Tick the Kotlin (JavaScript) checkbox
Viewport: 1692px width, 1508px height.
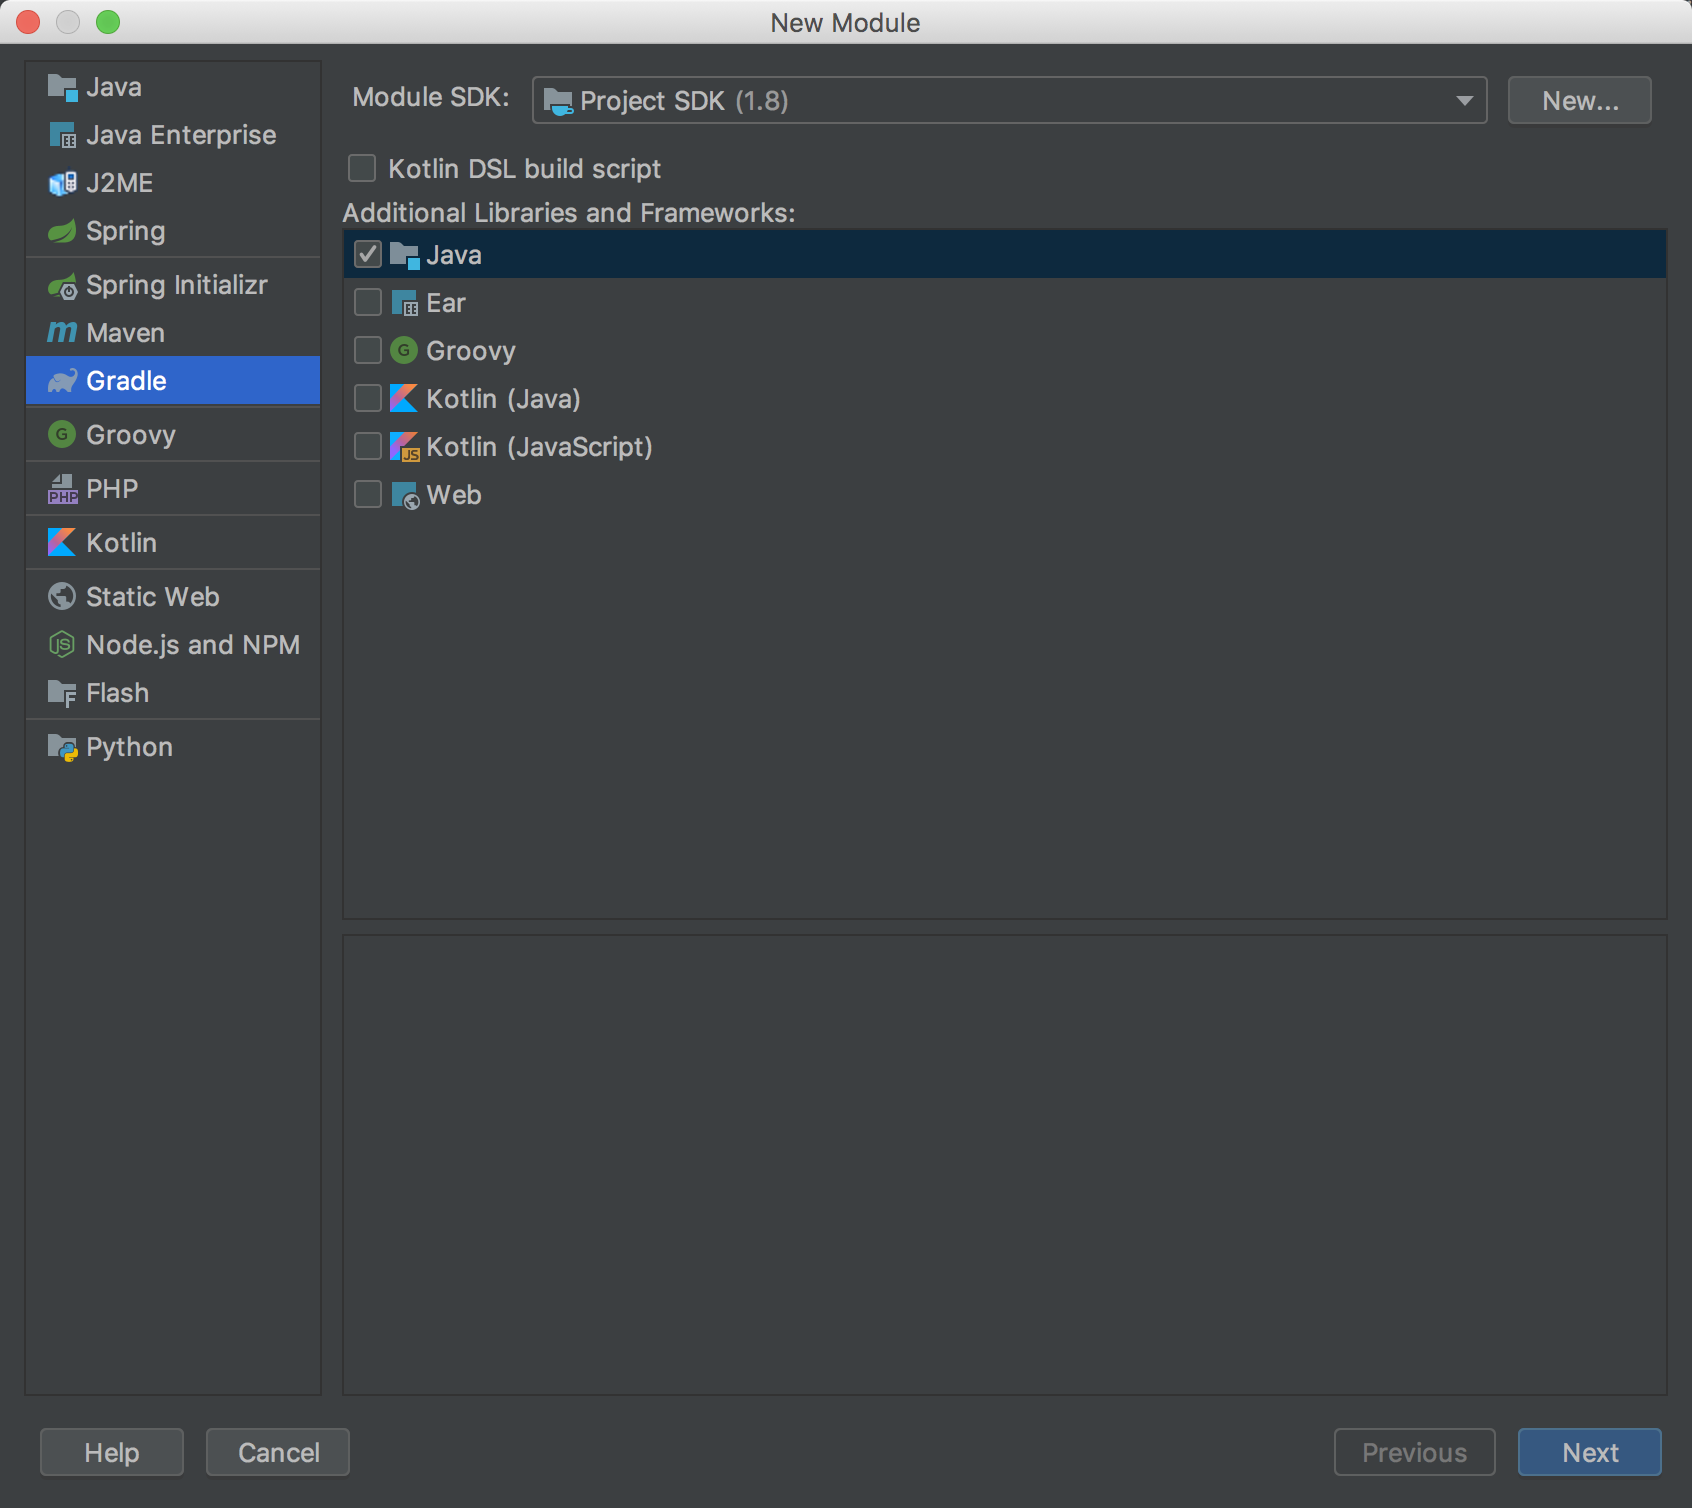pos(368,446)
